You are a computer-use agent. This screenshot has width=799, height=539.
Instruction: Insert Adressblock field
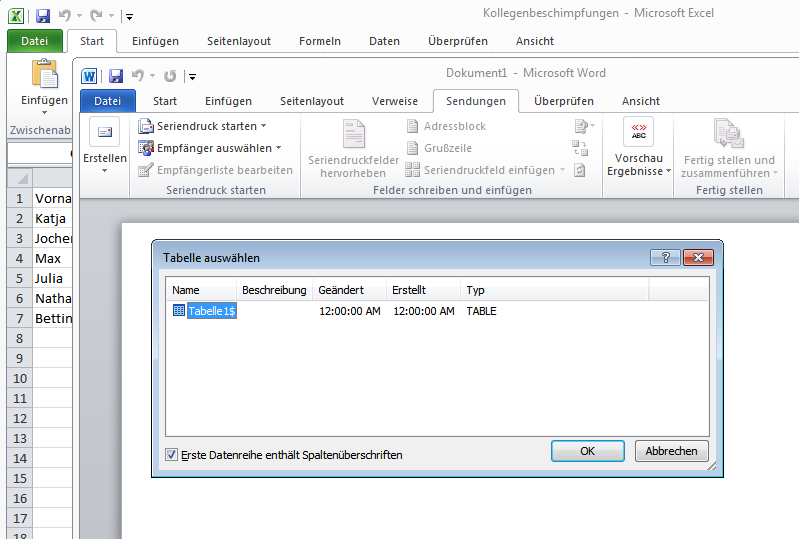pos(446,126)
